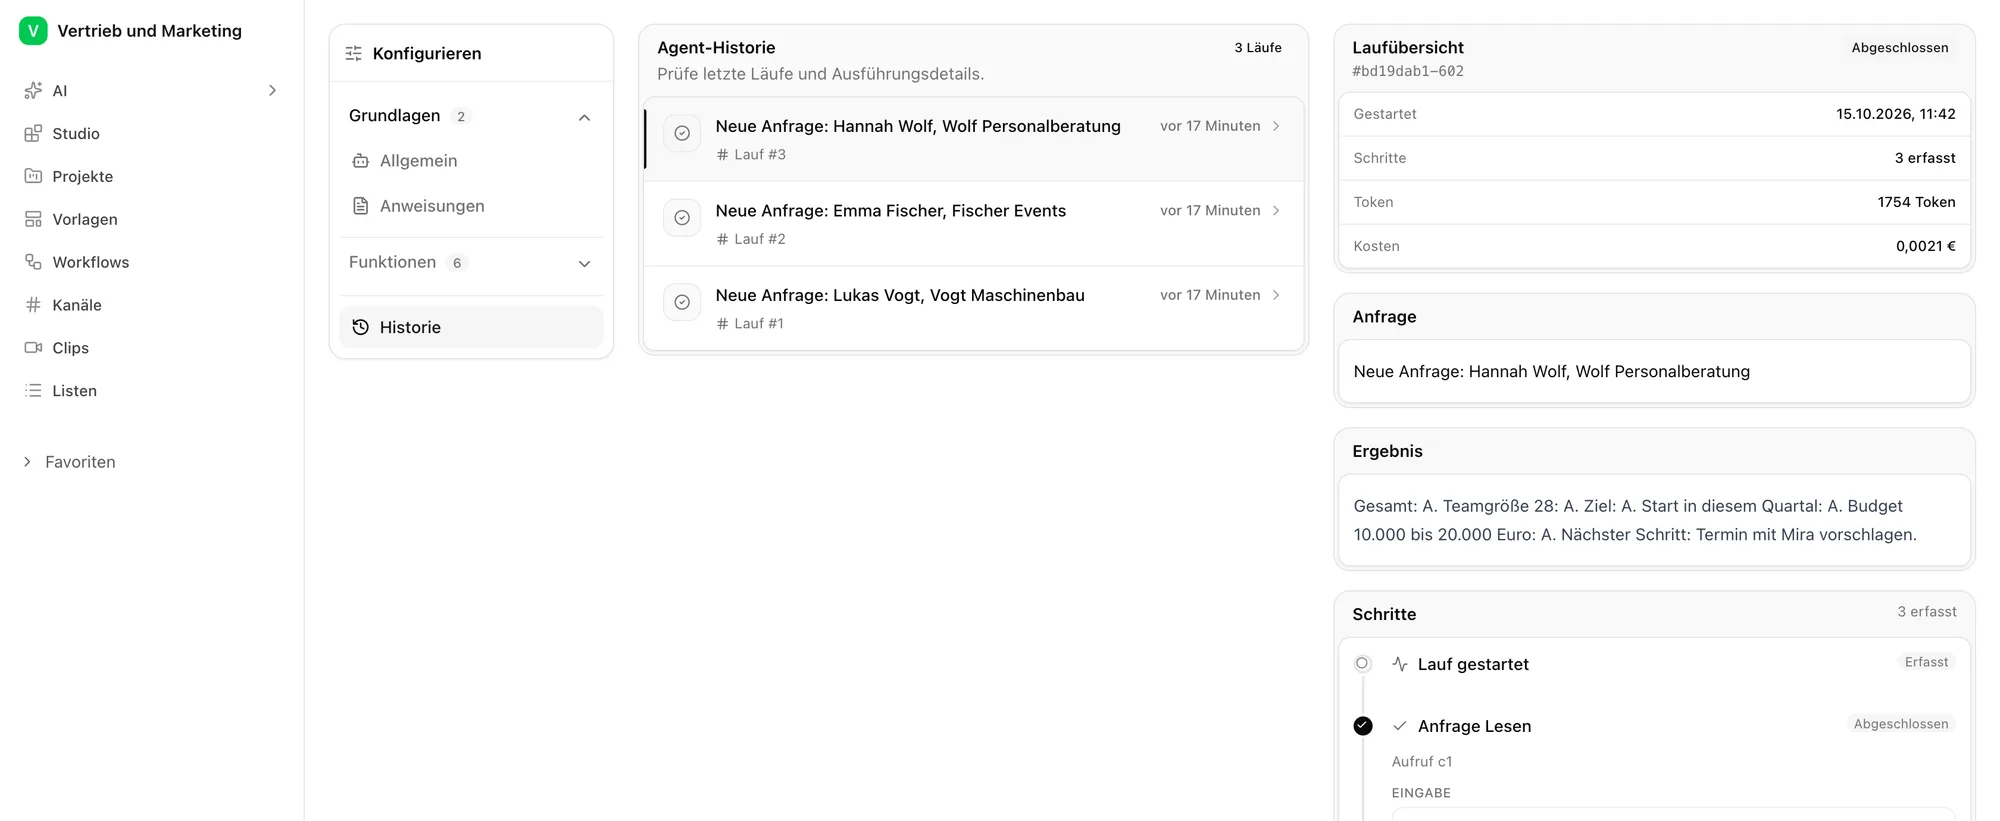Click the Clips camera icon
The width and height of the screenshot is (2000, 821).
(33, 348)
